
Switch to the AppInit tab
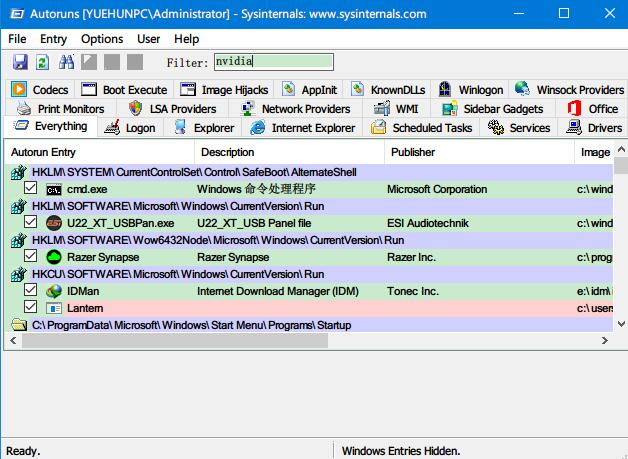[x=310, y=89]
